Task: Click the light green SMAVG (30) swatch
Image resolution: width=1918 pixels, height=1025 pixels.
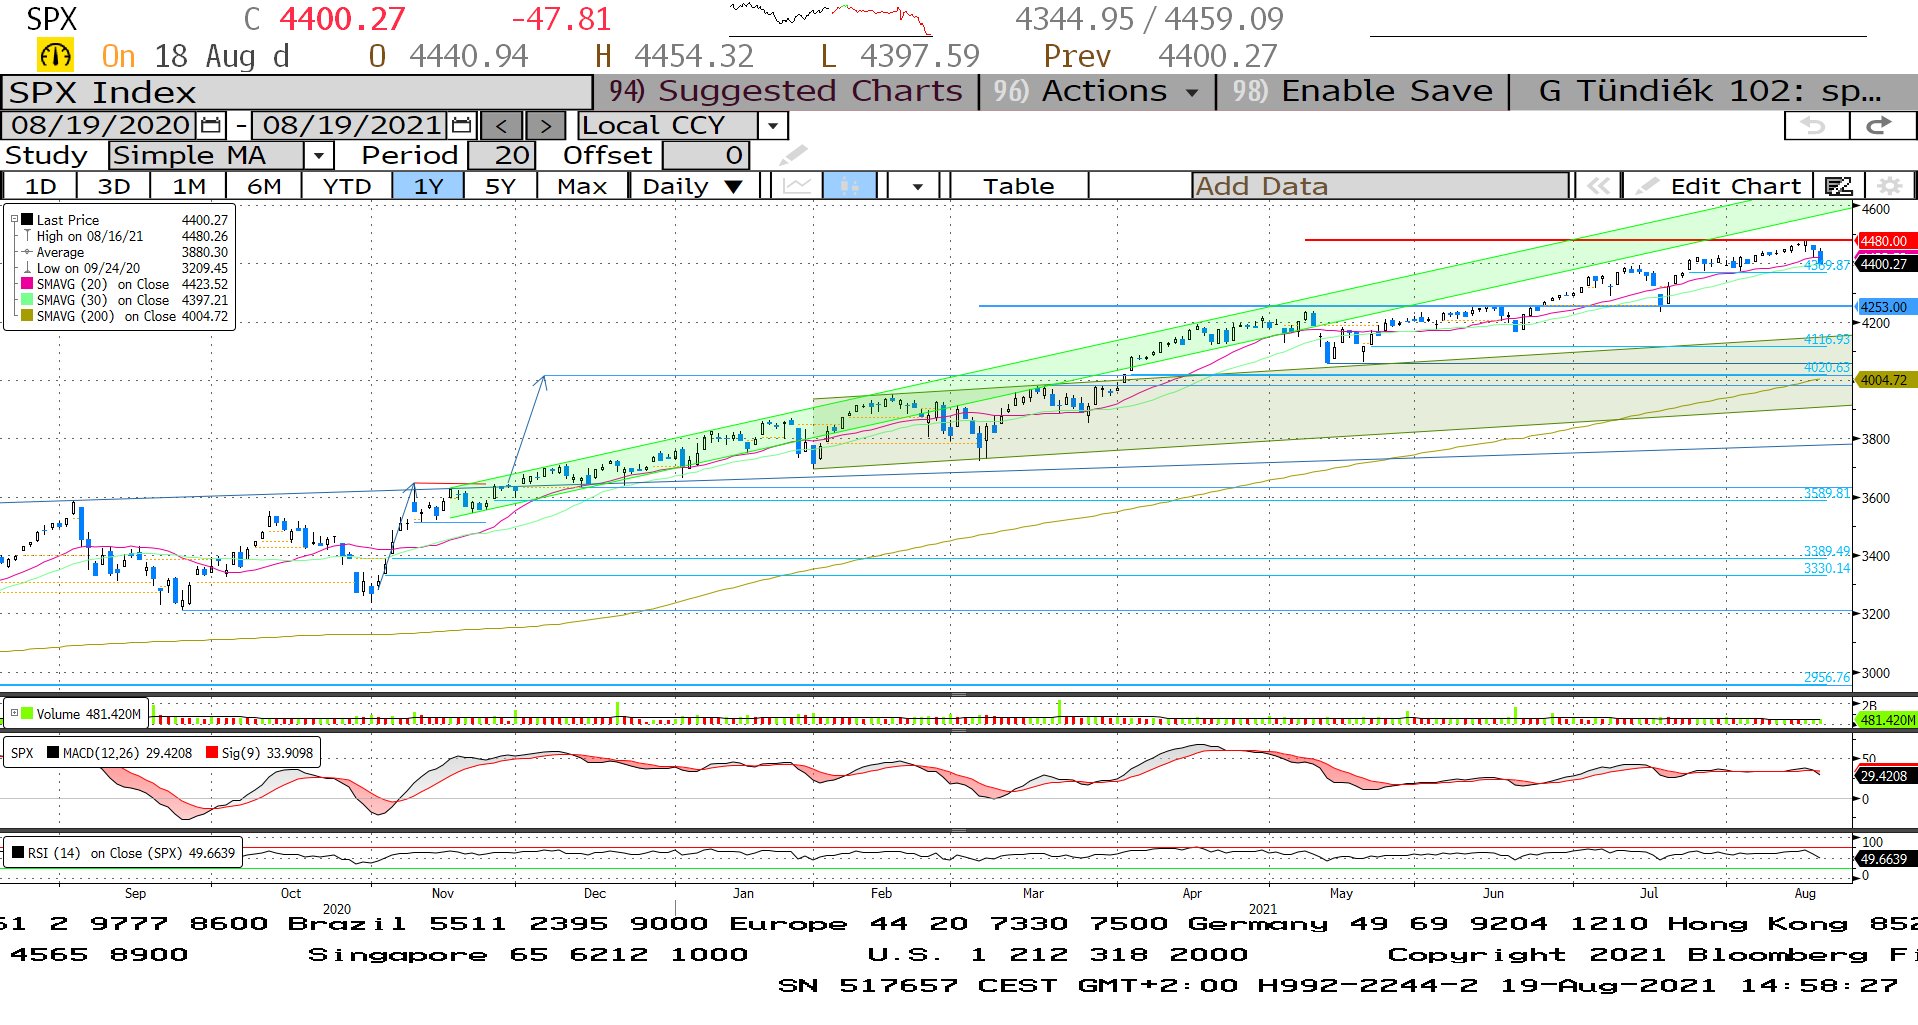Action: point(28,299)
